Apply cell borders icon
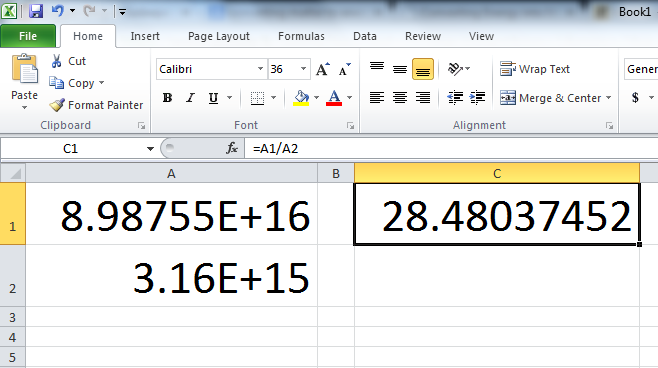 [x=257, y=98]
